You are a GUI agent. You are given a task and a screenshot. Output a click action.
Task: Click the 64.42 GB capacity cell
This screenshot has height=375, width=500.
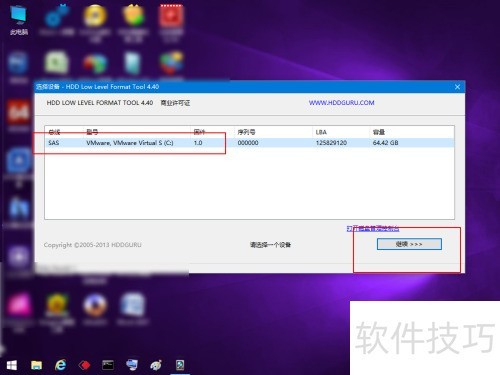[386, 143]
